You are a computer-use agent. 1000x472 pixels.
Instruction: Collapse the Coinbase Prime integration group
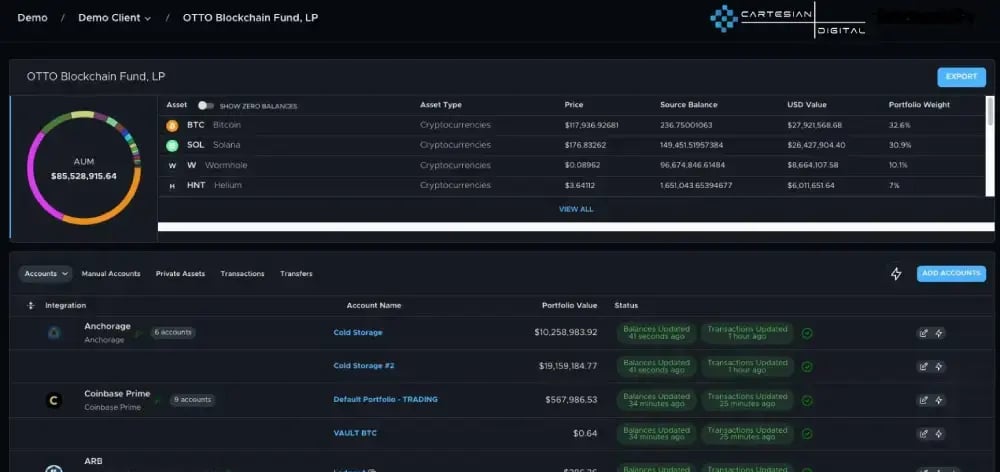157,400
